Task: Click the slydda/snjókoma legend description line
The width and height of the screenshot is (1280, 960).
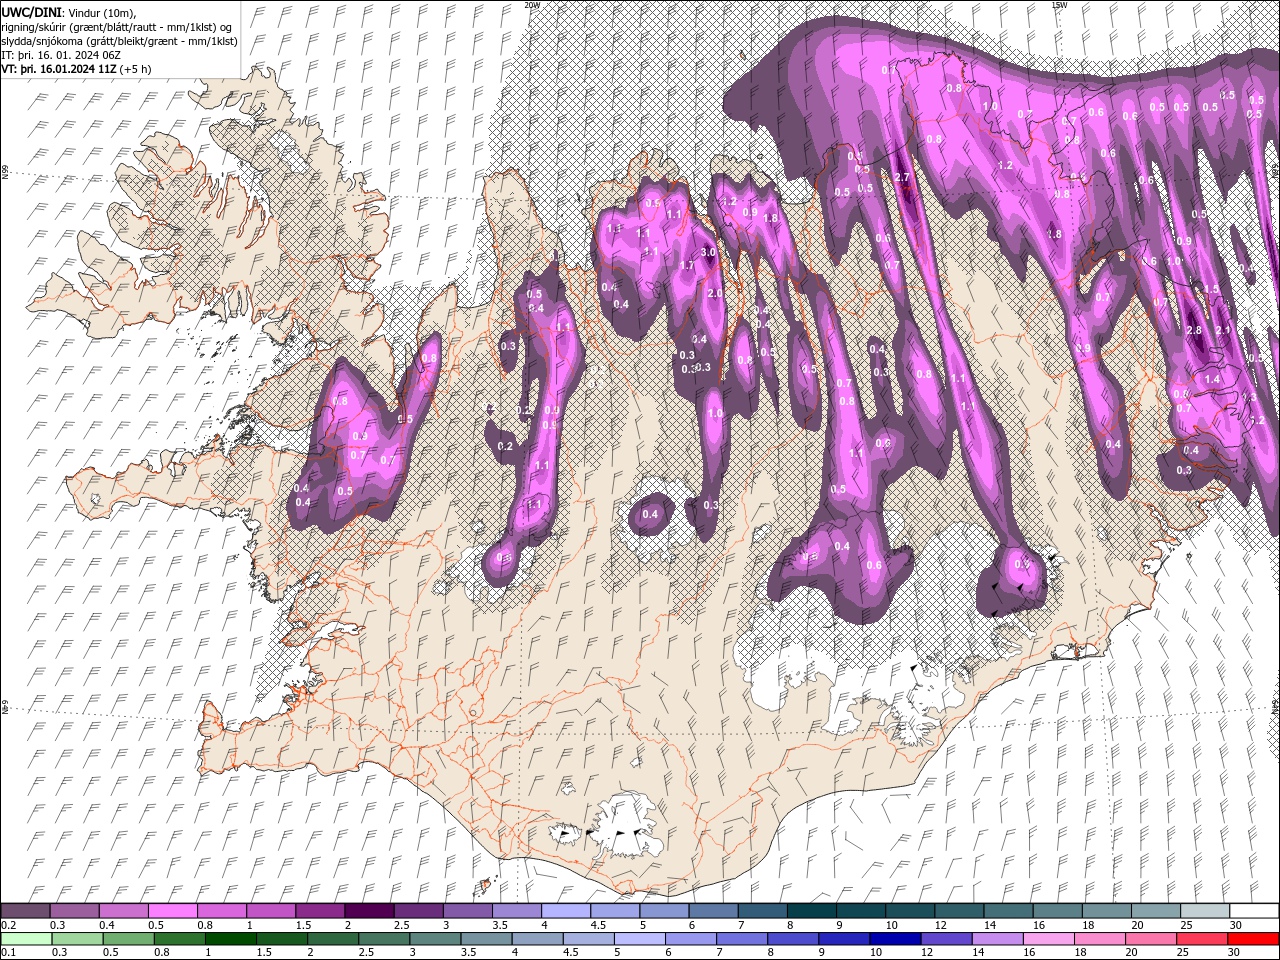Action: pos(119,40)
